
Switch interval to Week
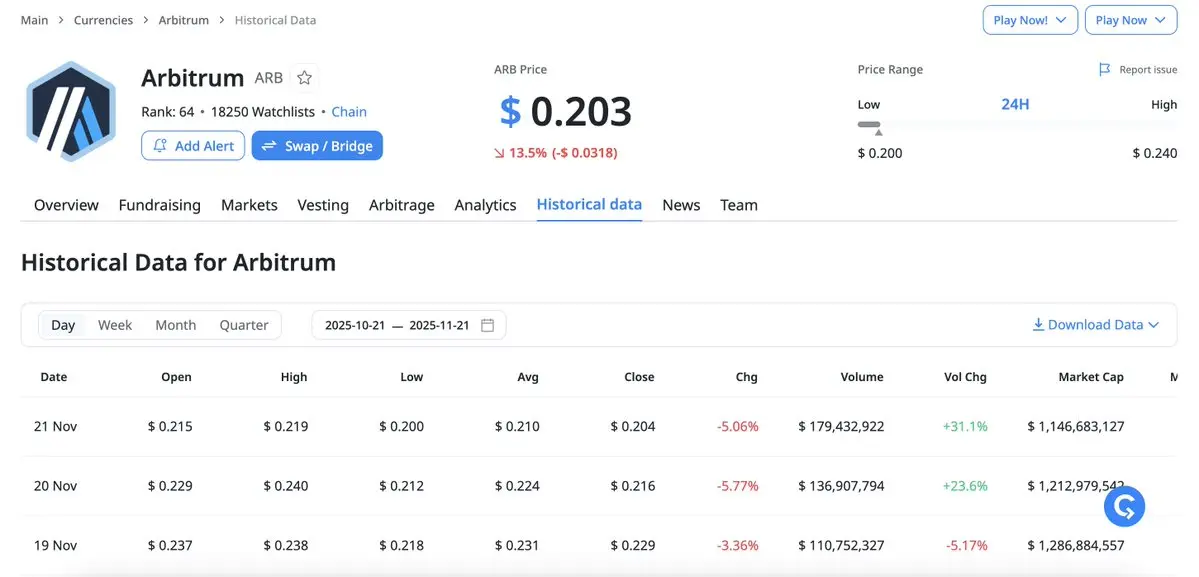[115, 325]
